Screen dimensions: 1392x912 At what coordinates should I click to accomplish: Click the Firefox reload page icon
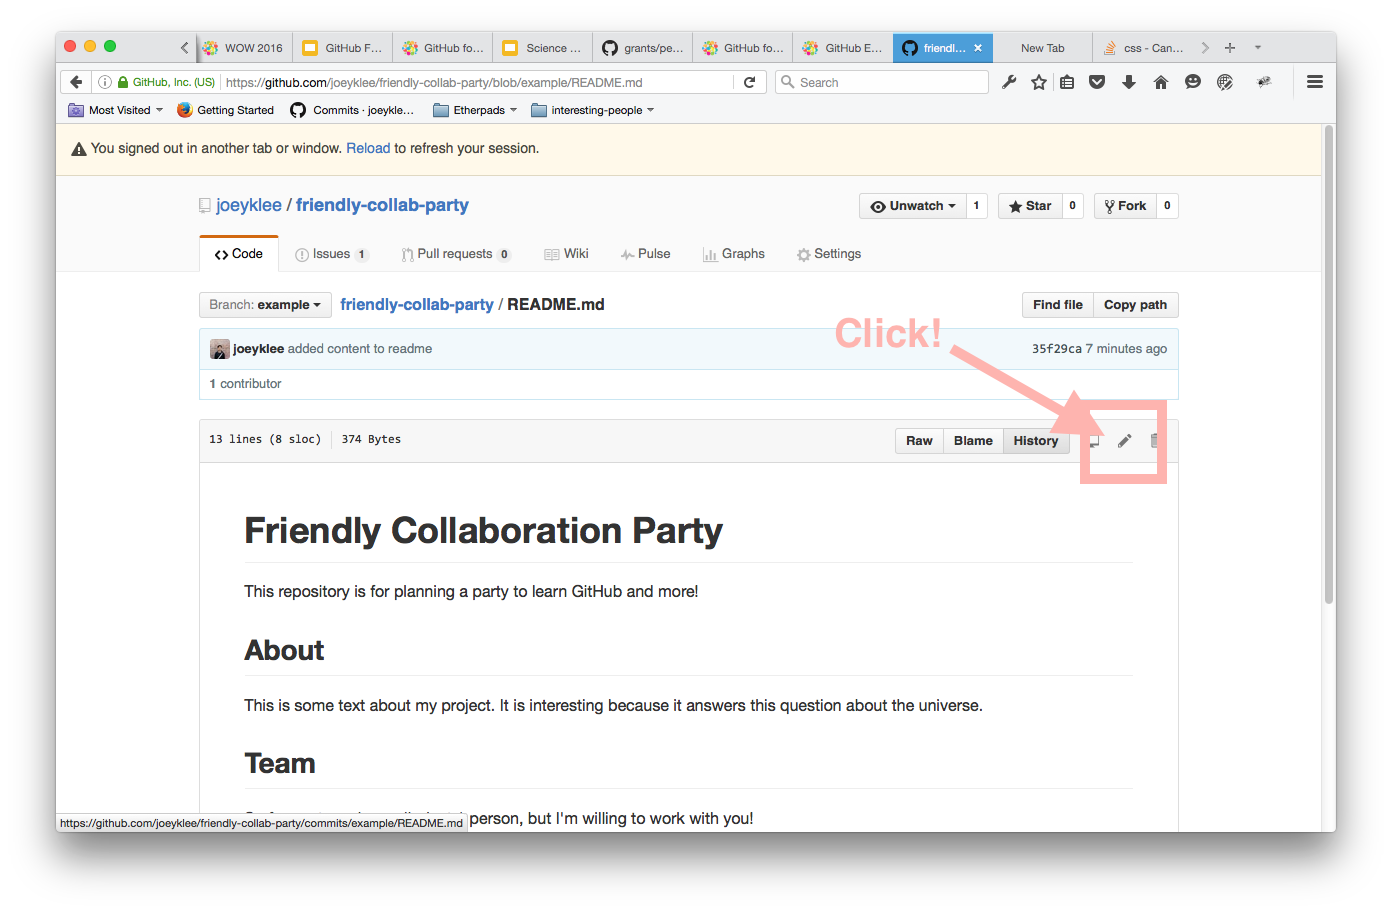pos(749,82)
